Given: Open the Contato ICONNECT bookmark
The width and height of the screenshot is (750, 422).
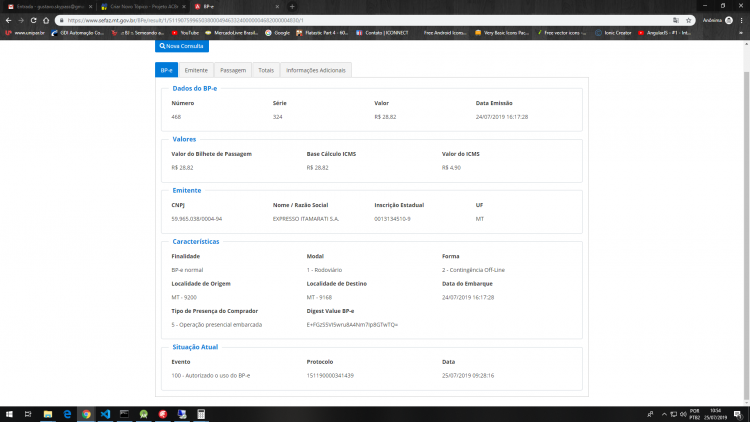Looking at the screenshot, I should [x=382, y=33].
